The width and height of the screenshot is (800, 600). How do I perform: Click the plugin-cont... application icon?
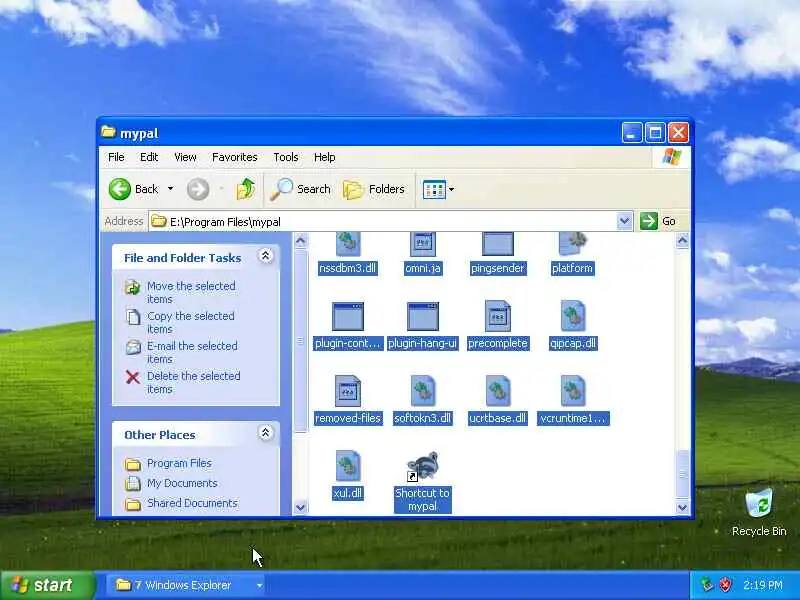click(348, 317)
